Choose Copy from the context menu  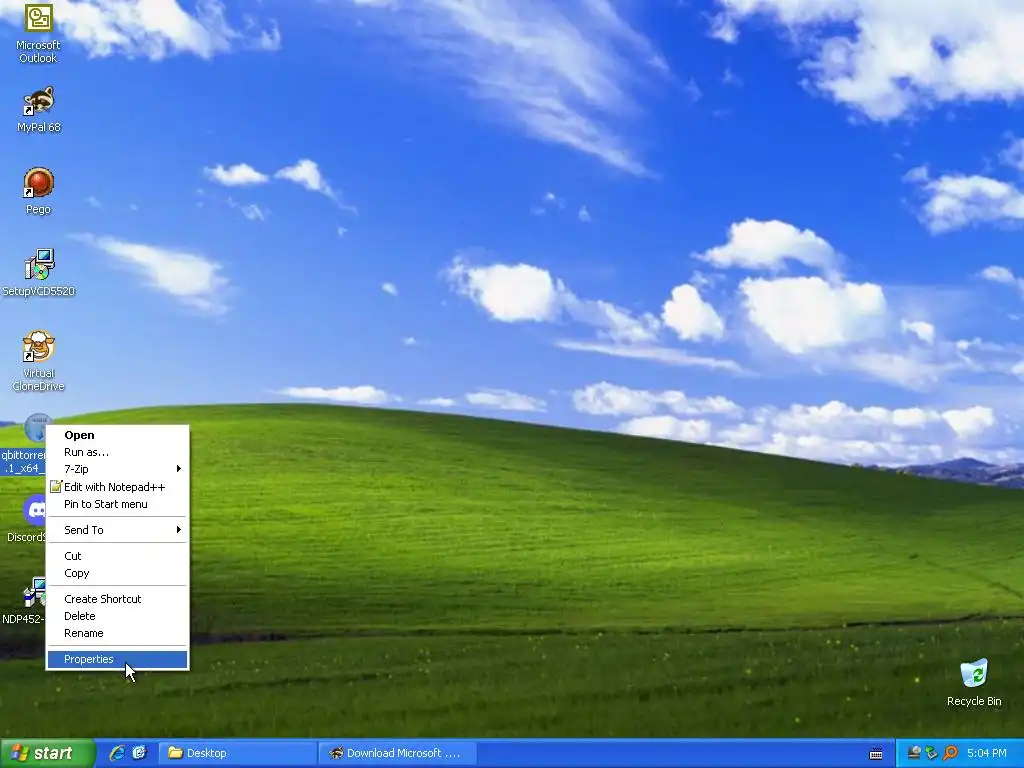click(x=118, y=573)
